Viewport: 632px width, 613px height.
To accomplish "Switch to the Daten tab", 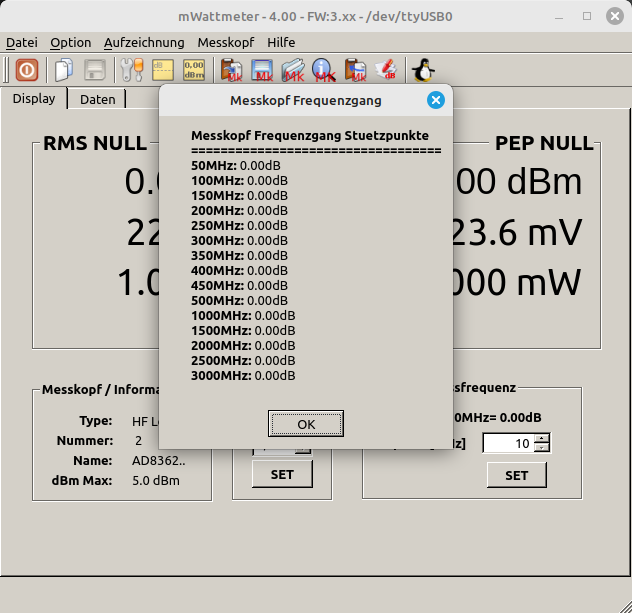I will pos(97,99).
